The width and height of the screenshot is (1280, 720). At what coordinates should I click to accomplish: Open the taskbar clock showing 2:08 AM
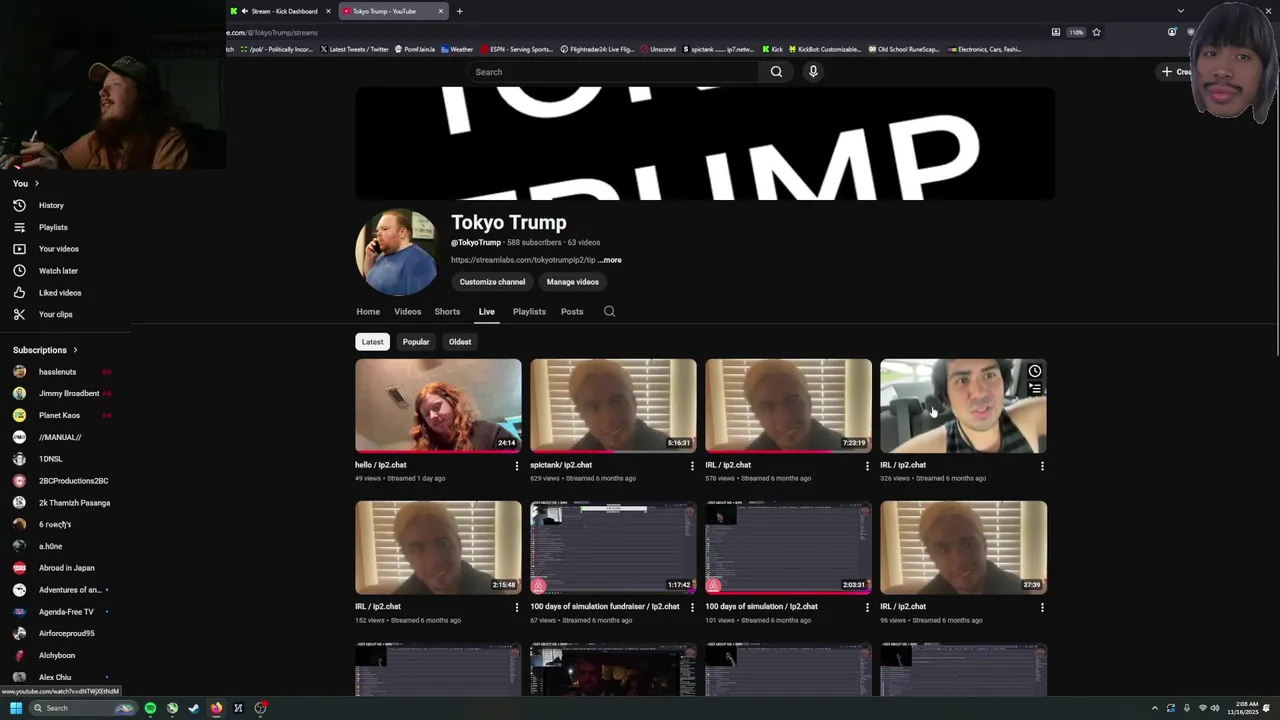[x=1244, y=708]
